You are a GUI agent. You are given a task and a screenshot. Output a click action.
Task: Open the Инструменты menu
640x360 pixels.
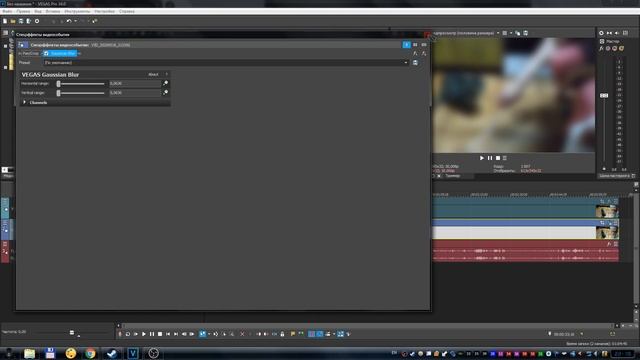click(x=77, y=11)
